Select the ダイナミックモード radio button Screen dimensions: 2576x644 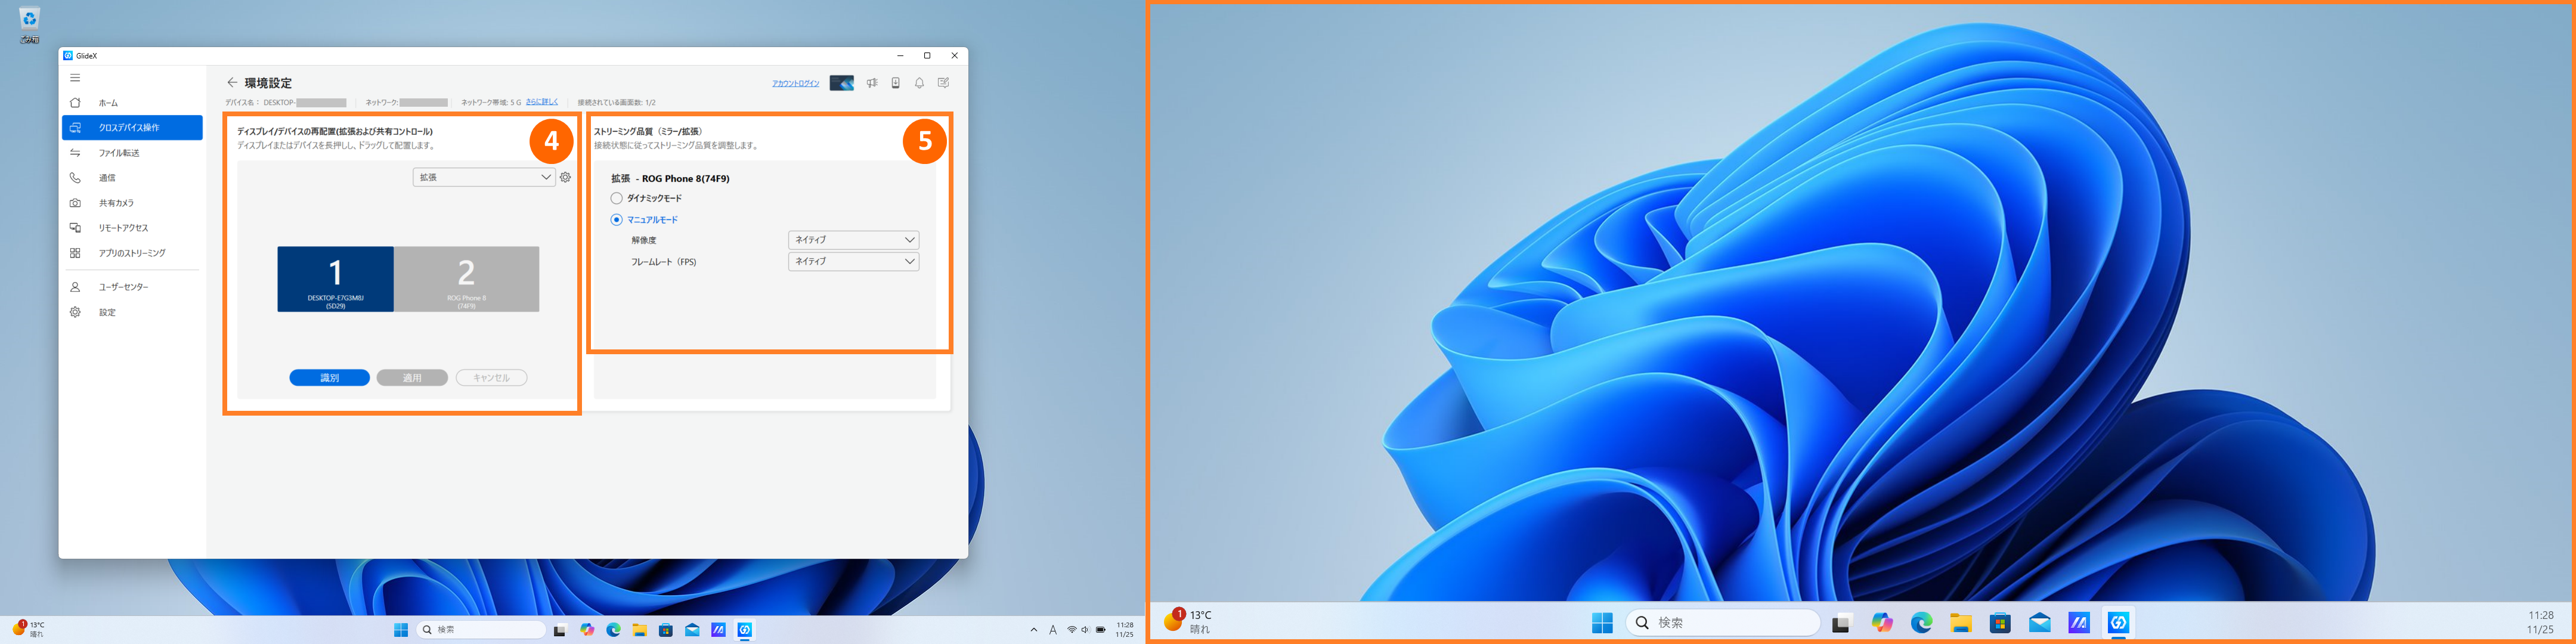(617, 198)
